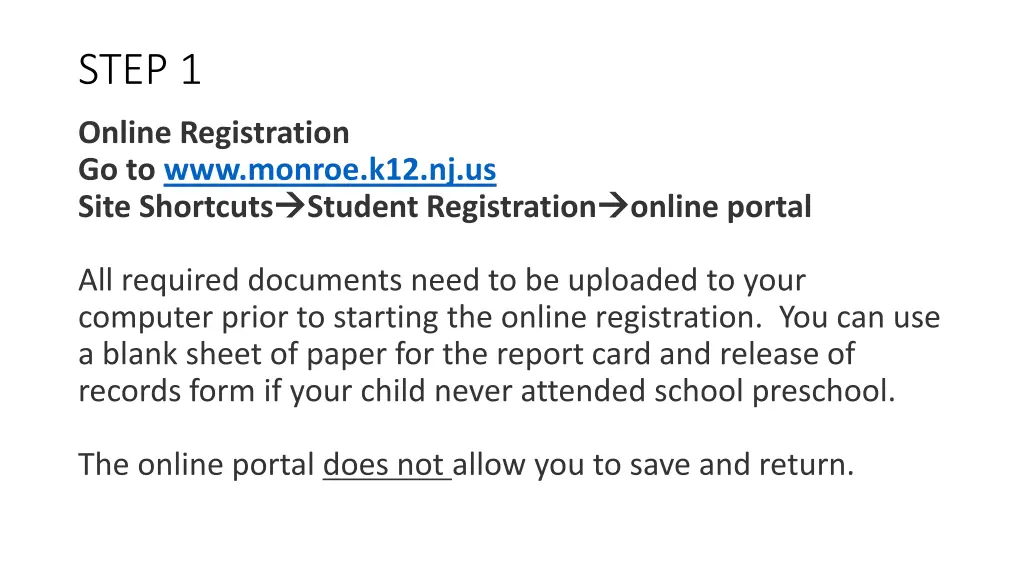Click the word 'preschool' in paragraph
1024x576 pixels.
(823, 392)
